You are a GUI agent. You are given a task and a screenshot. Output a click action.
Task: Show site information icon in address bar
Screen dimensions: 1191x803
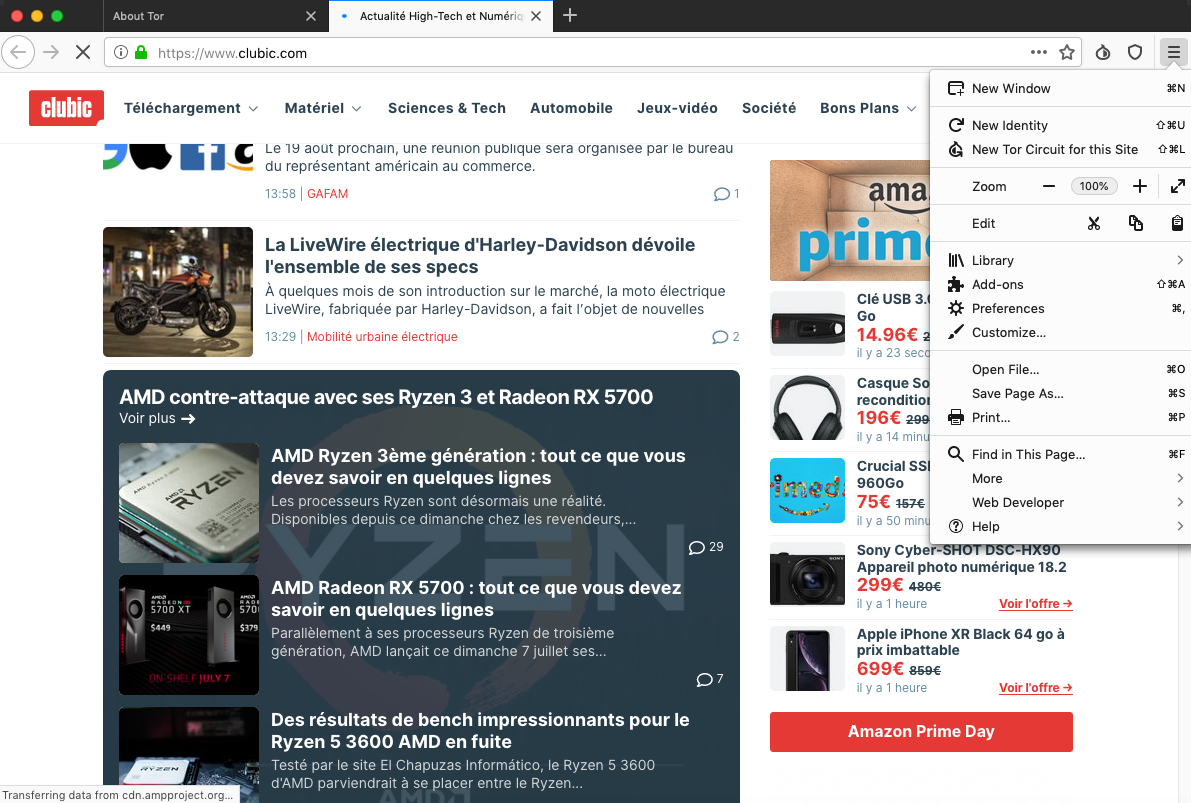(121, 52)
